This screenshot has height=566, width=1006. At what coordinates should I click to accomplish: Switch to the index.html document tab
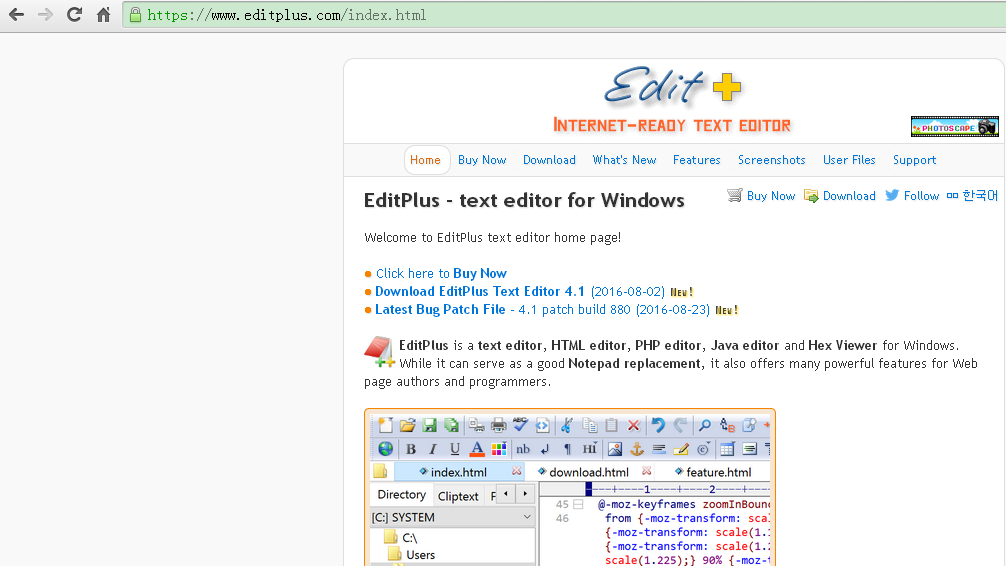click(x=458, y=472)
